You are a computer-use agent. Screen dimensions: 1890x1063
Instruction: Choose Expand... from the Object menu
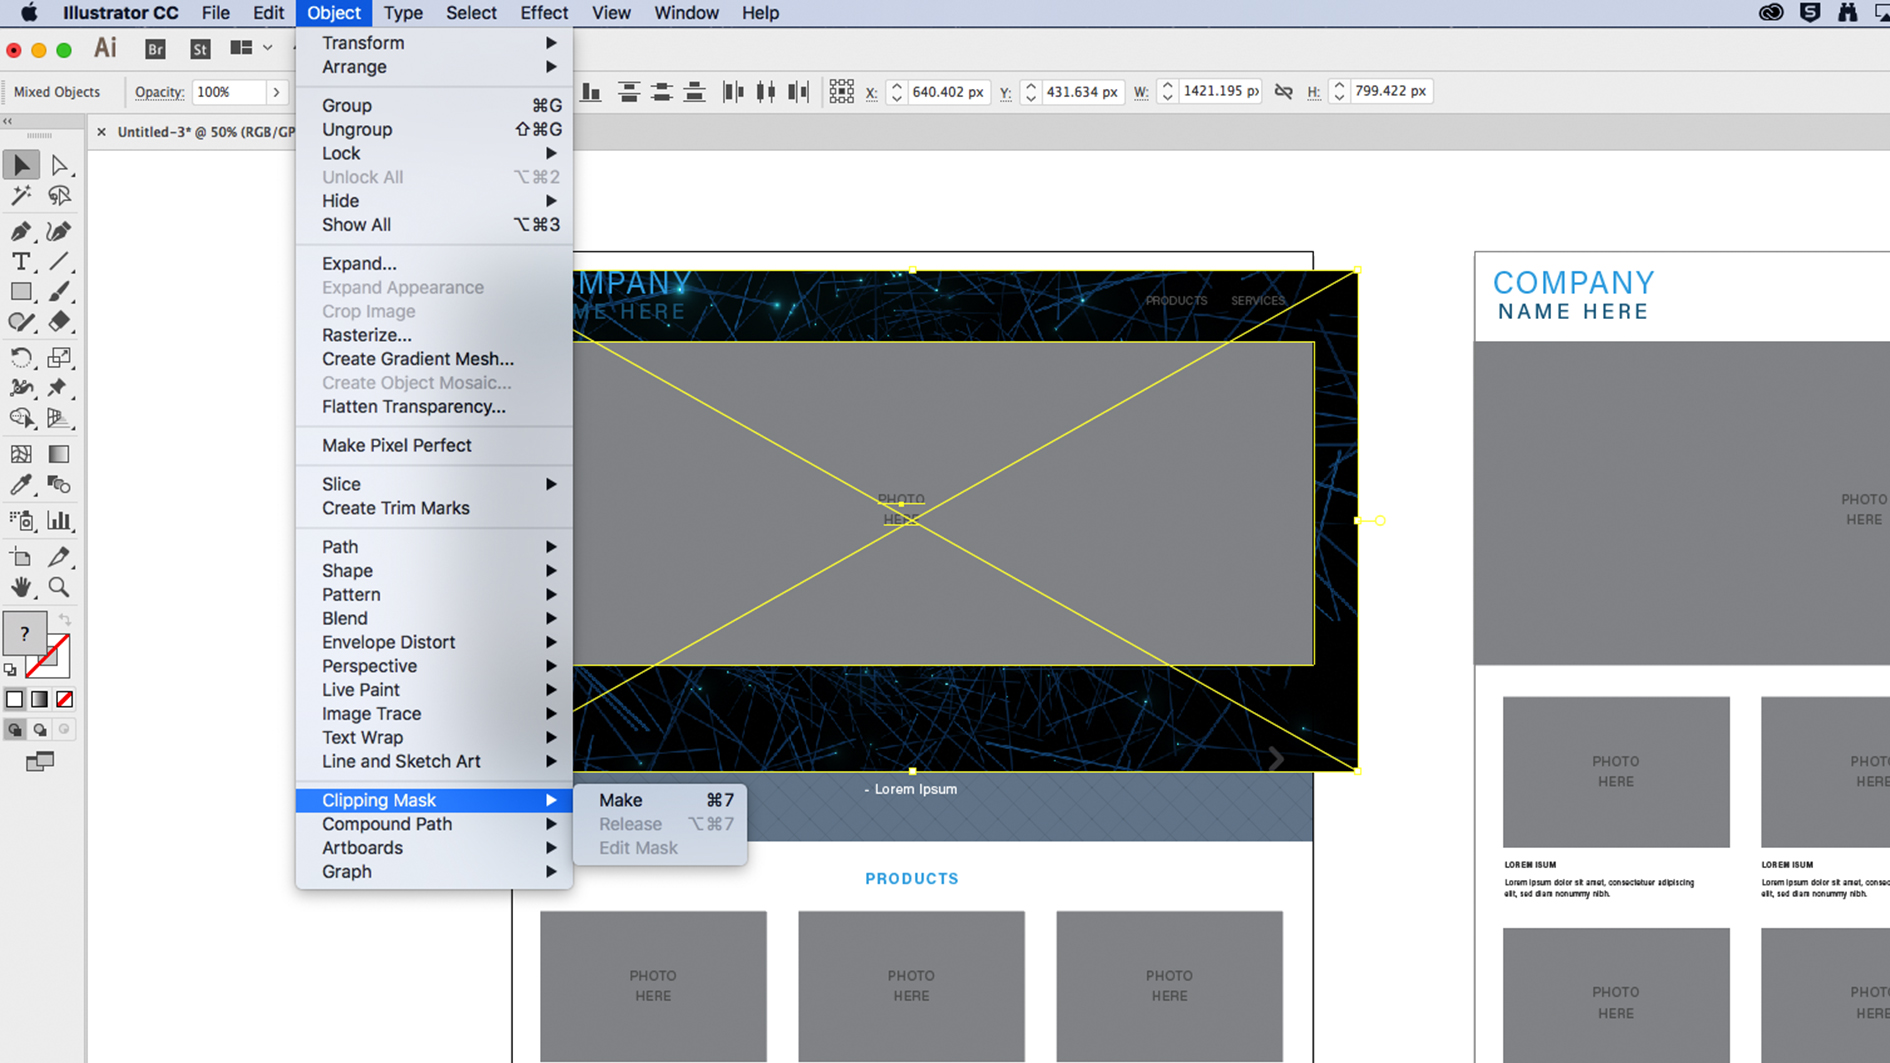pos(434,263)
